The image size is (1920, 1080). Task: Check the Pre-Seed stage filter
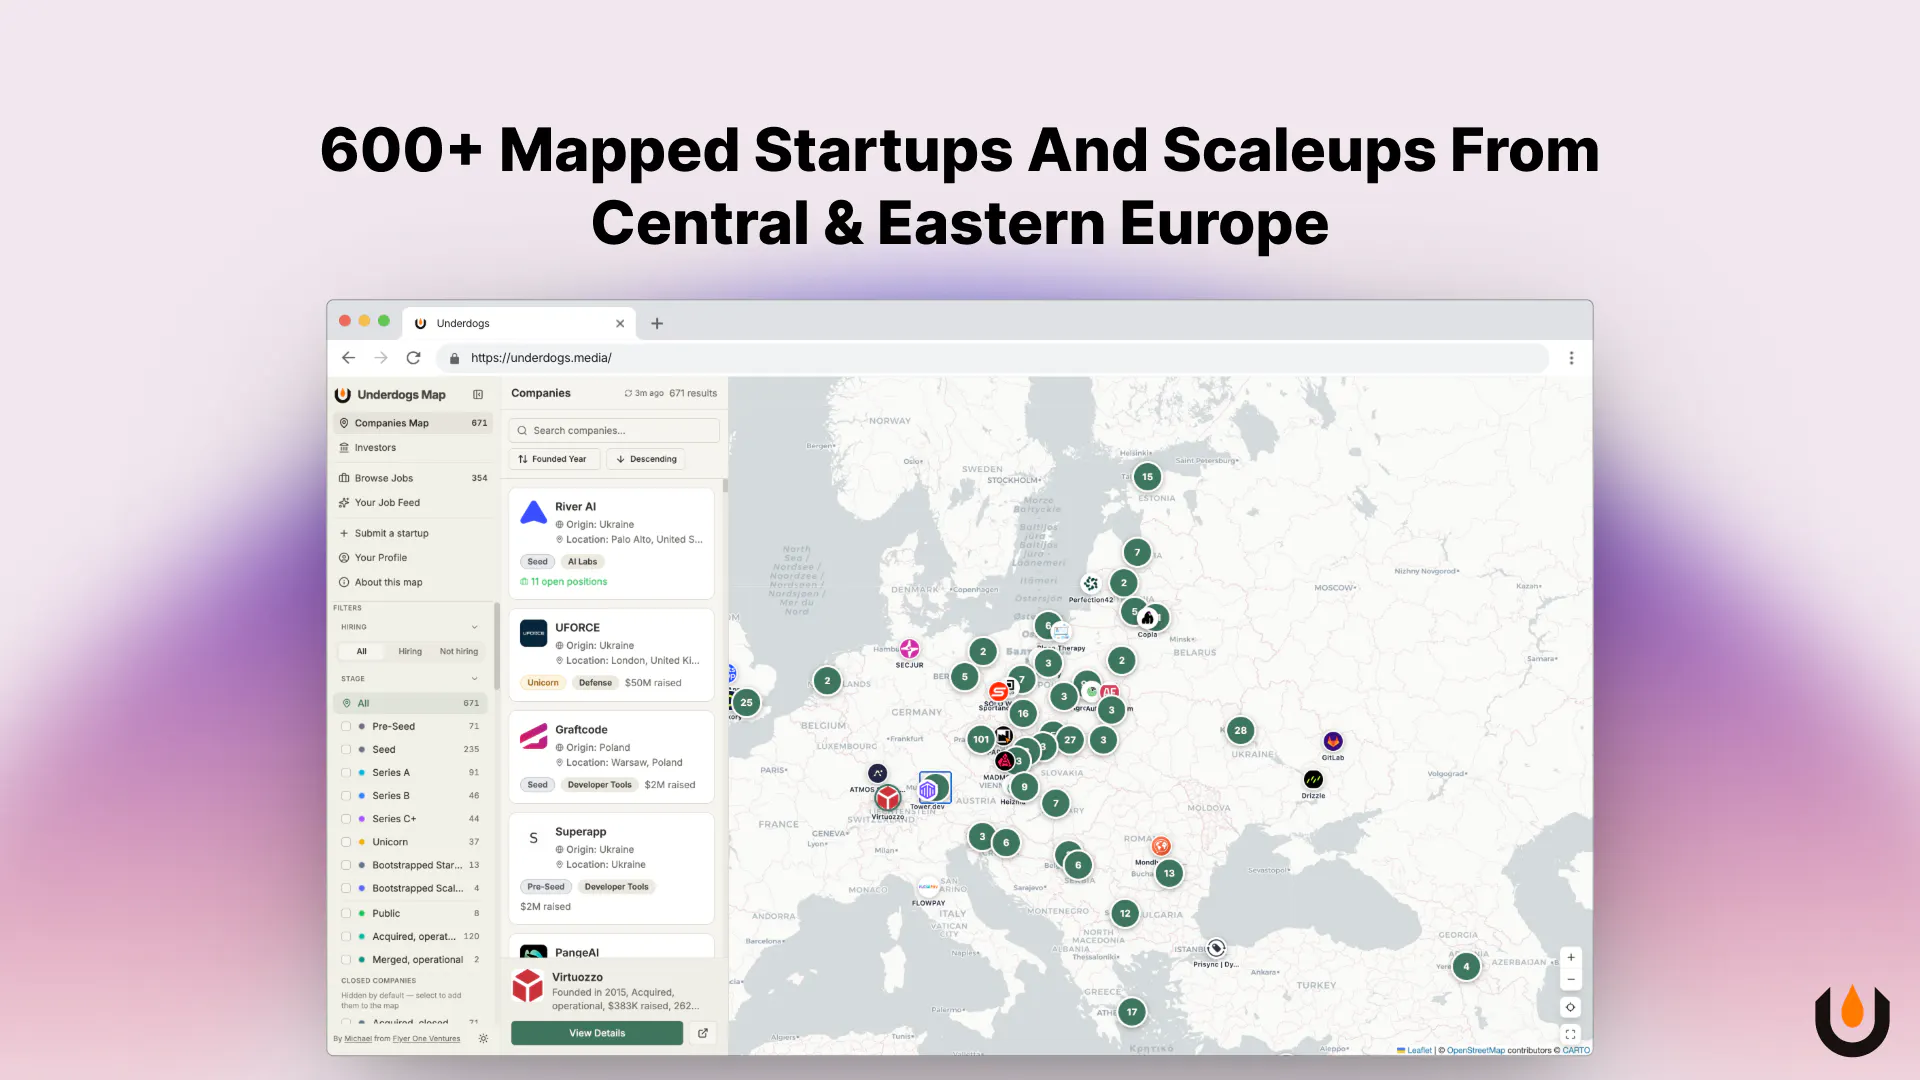[346, 727]
